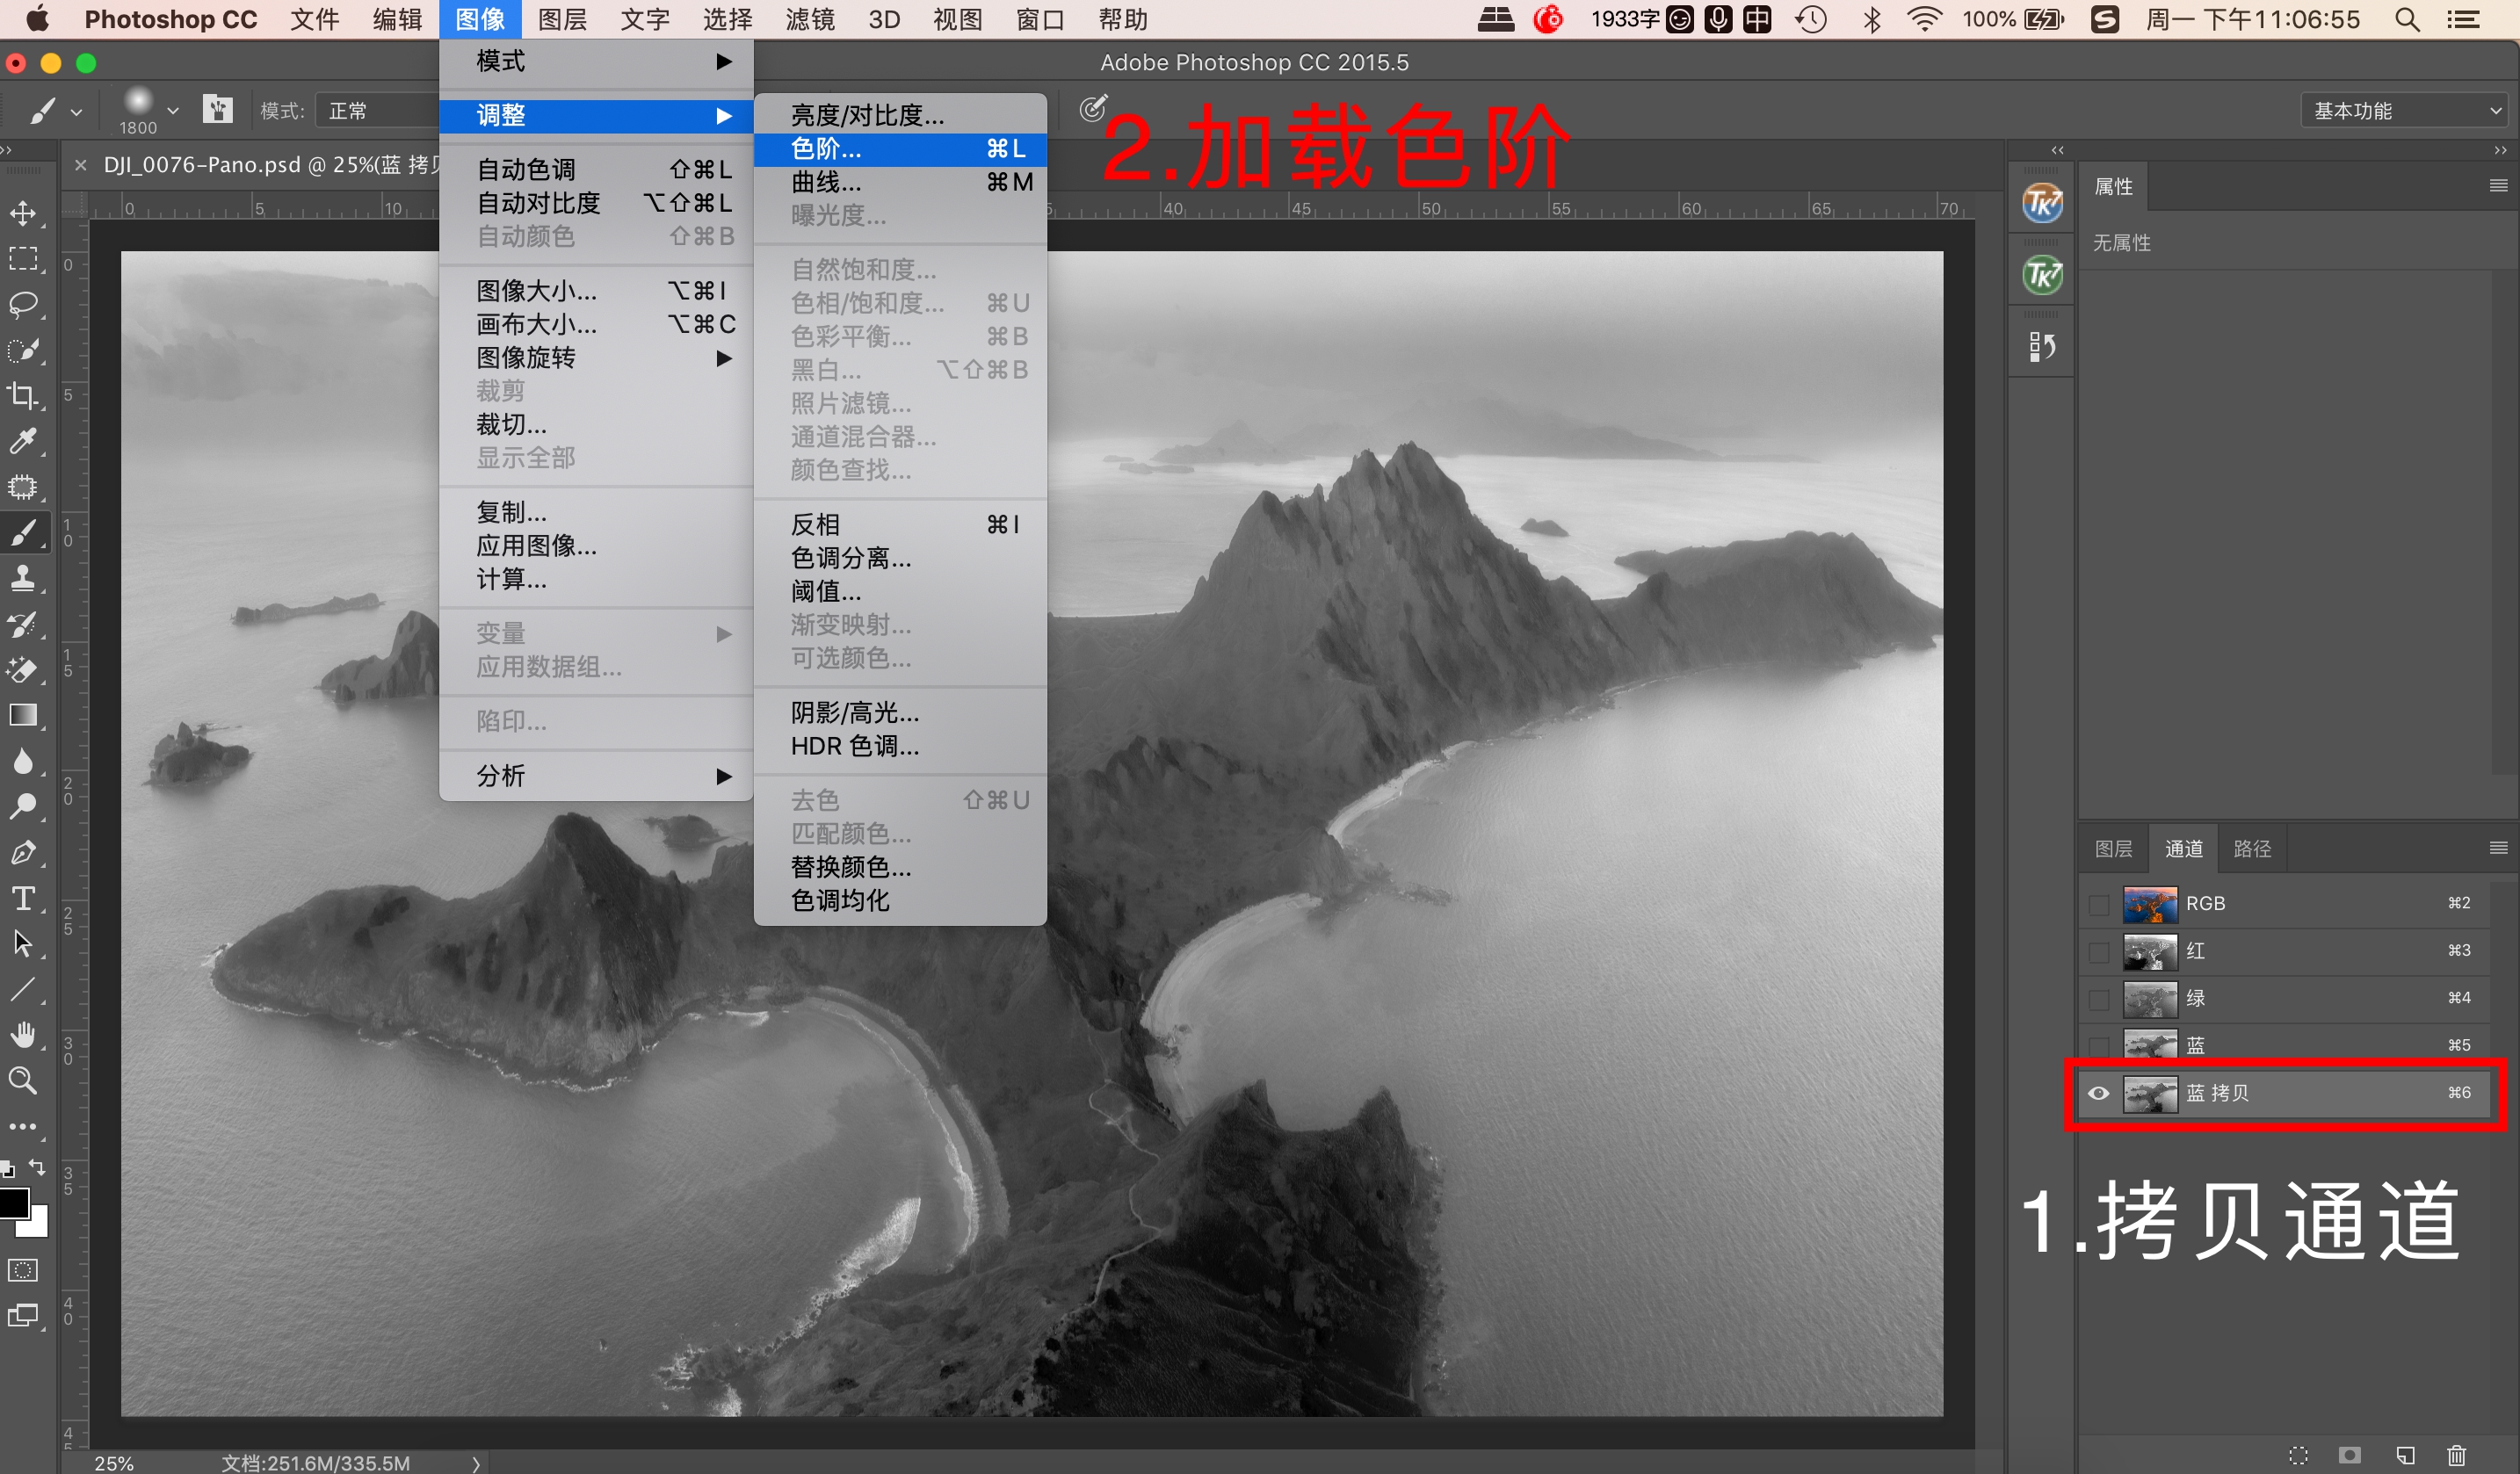
Task: Select the Move tool
Action: coord(23,213)
